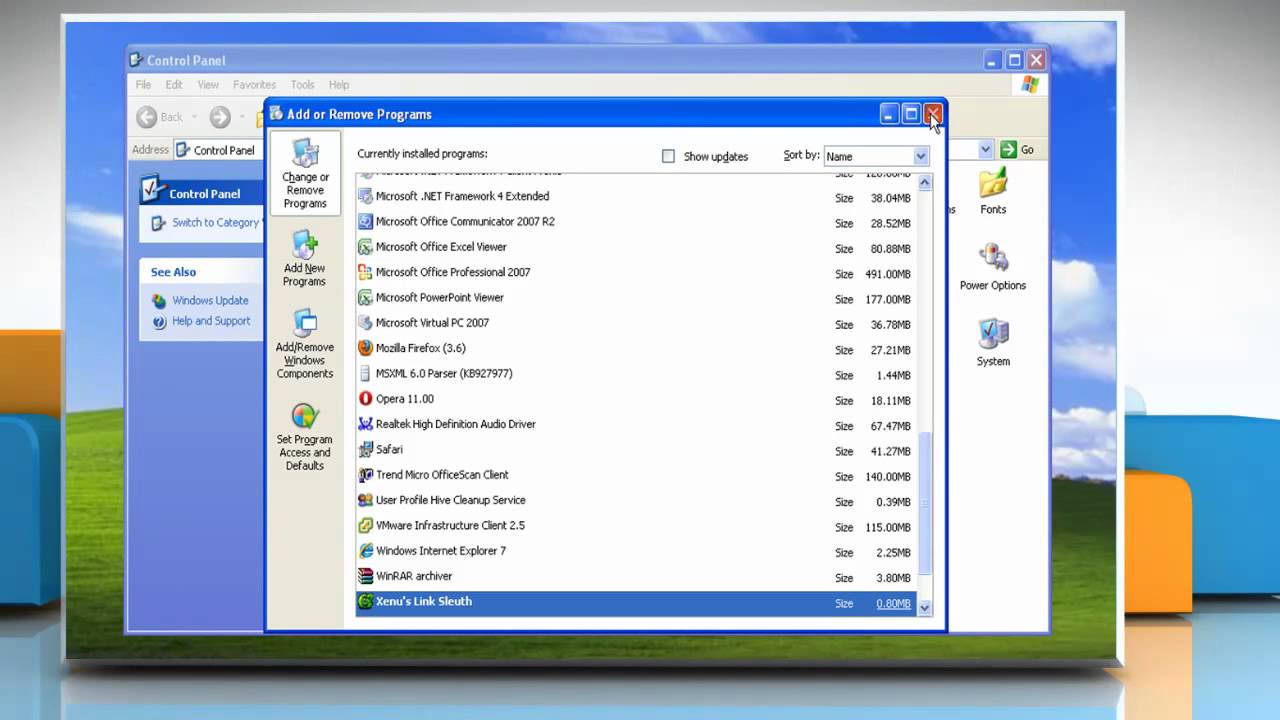1280x720 pixels.
Task: Open Edit menu in Control Panel
Action: [174, 85]
